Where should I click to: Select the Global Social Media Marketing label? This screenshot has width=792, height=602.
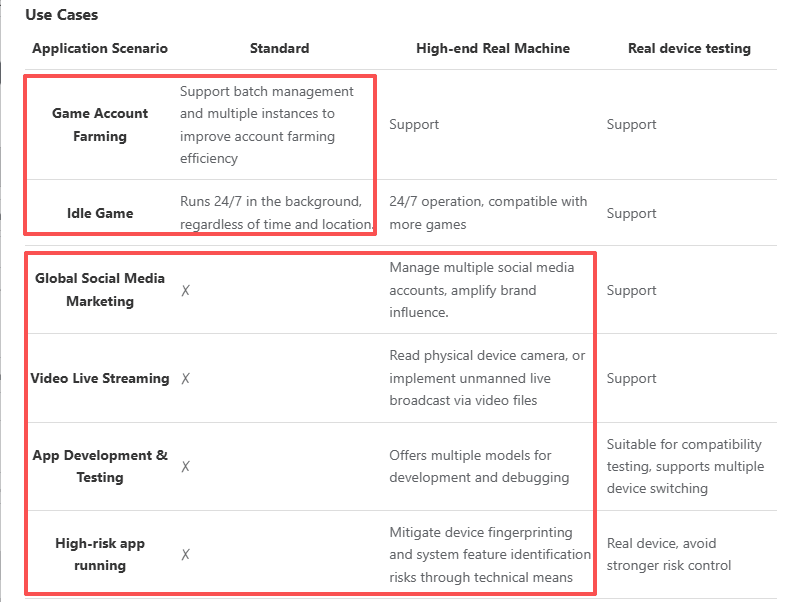coord(100,290)
